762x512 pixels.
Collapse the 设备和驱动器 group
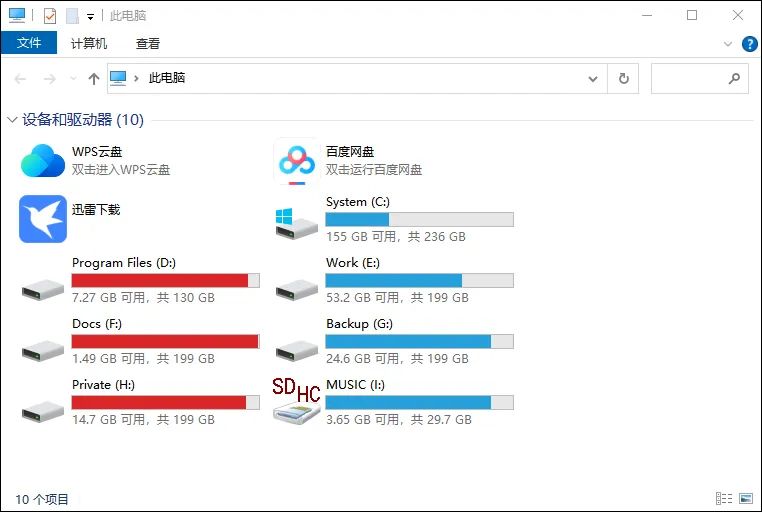(x=12, y=120)
